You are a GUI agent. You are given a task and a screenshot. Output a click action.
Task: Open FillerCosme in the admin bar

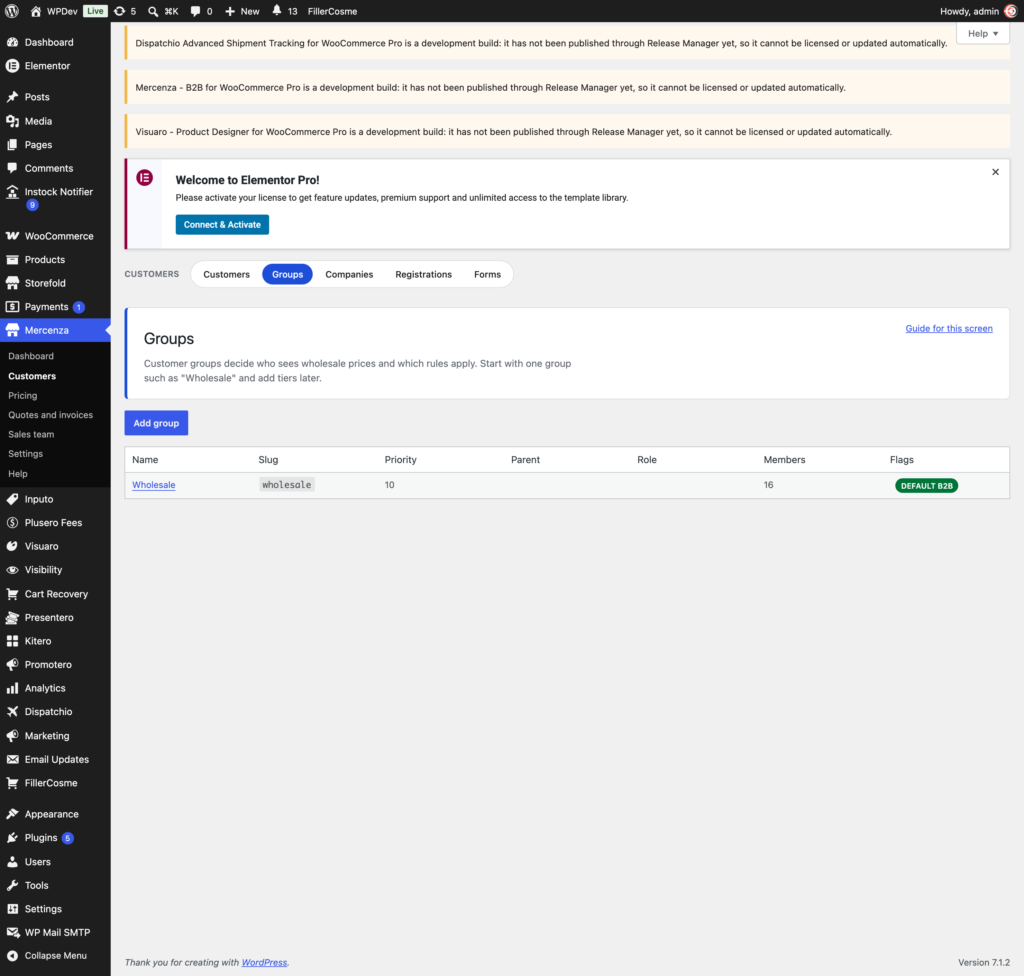tap(332, 11)
